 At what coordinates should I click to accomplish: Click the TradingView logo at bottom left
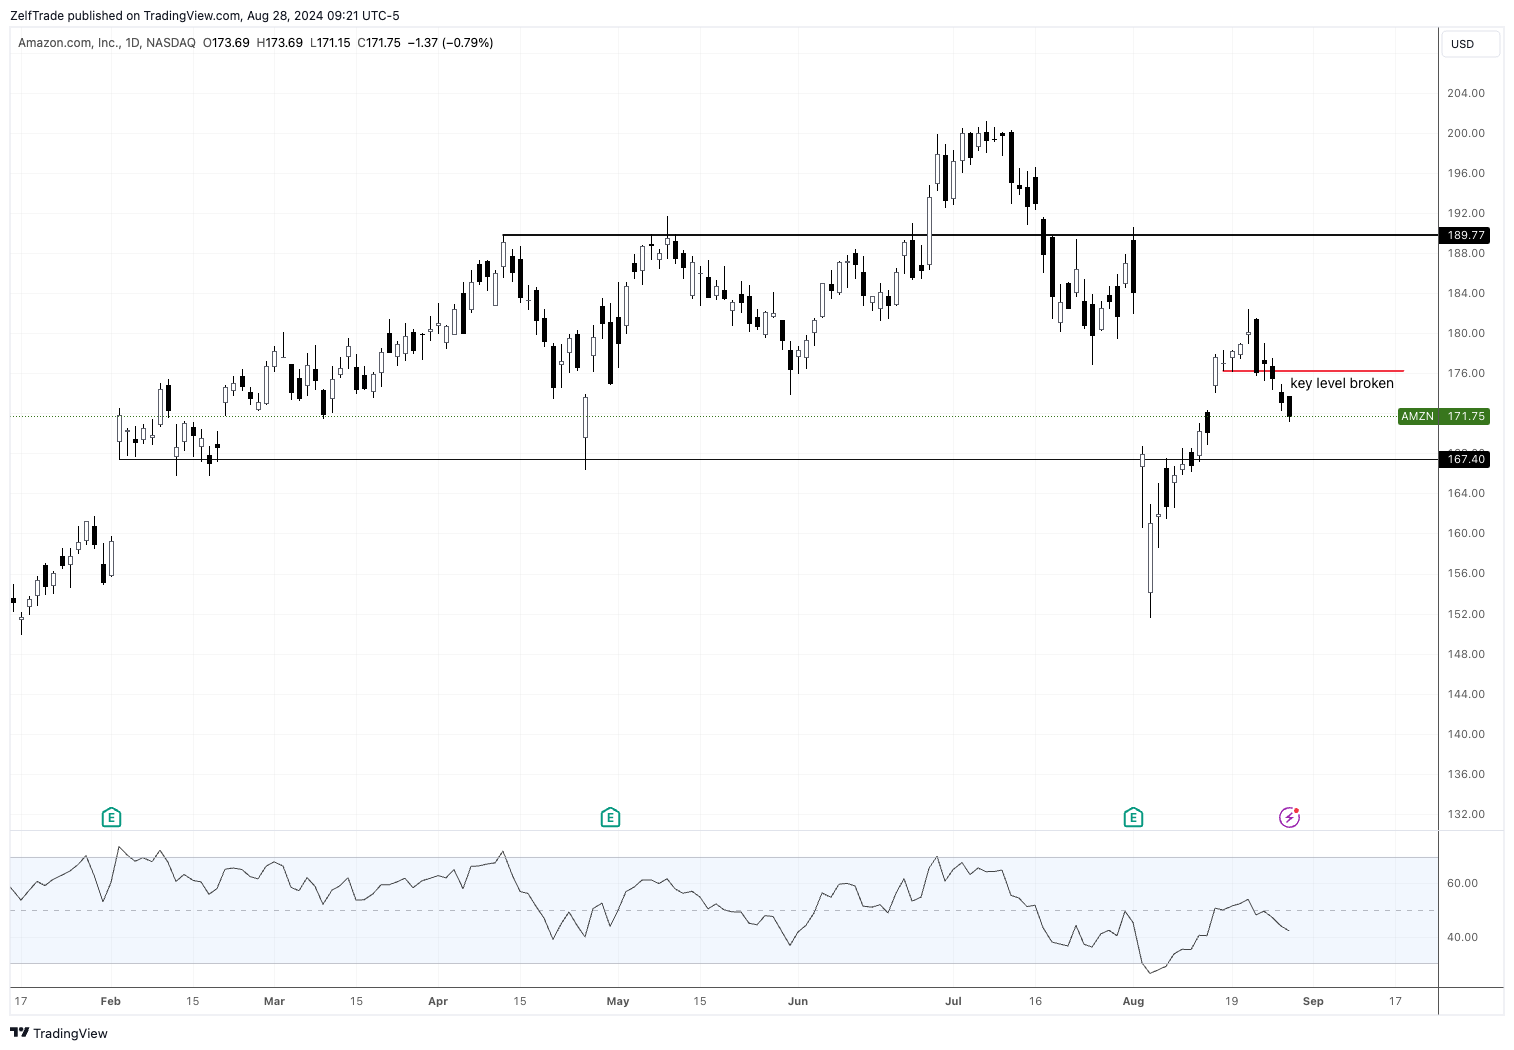pyautogui.click(x=58, y=1033)
